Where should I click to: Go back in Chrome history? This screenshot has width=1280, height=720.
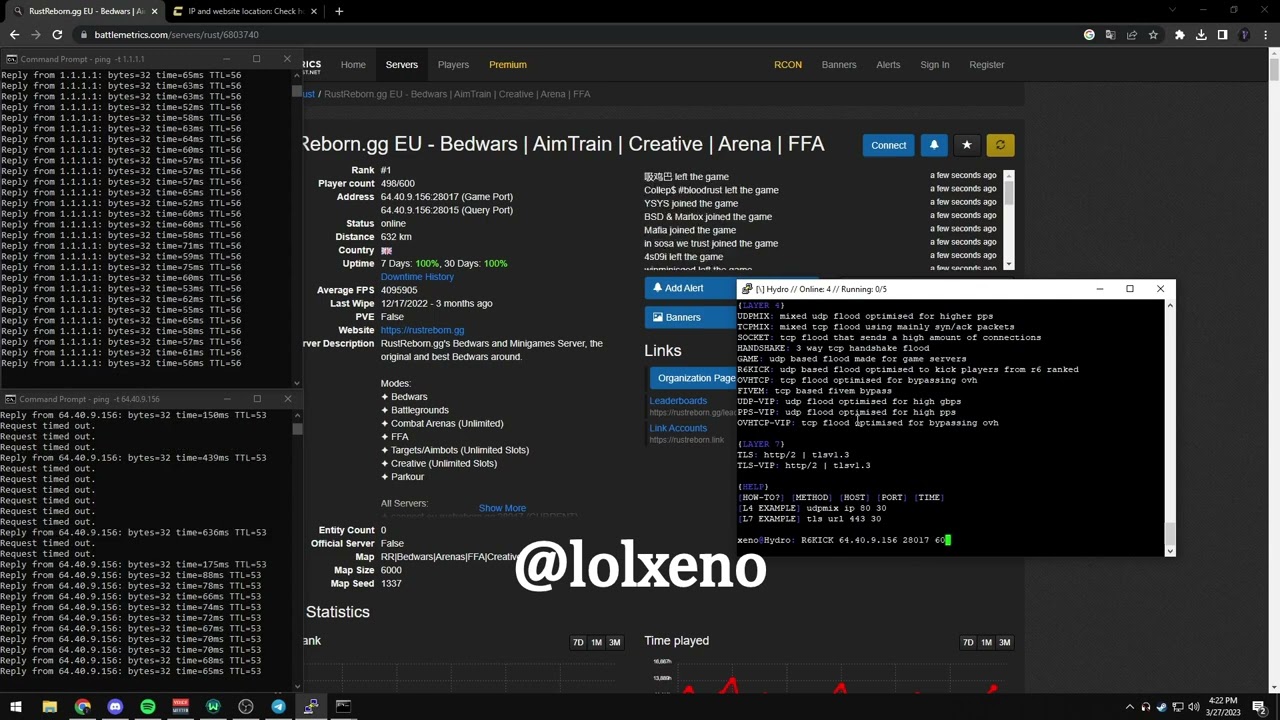[14, 35]
